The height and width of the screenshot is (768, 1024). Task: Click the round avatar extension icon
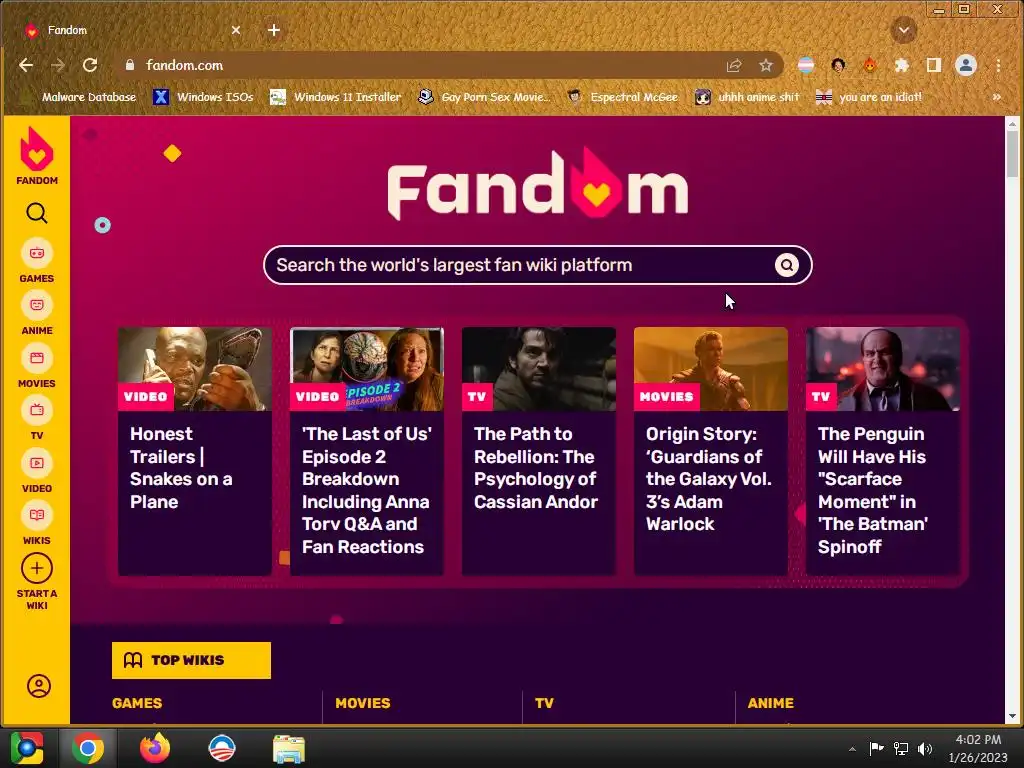(x=838, y=65)
